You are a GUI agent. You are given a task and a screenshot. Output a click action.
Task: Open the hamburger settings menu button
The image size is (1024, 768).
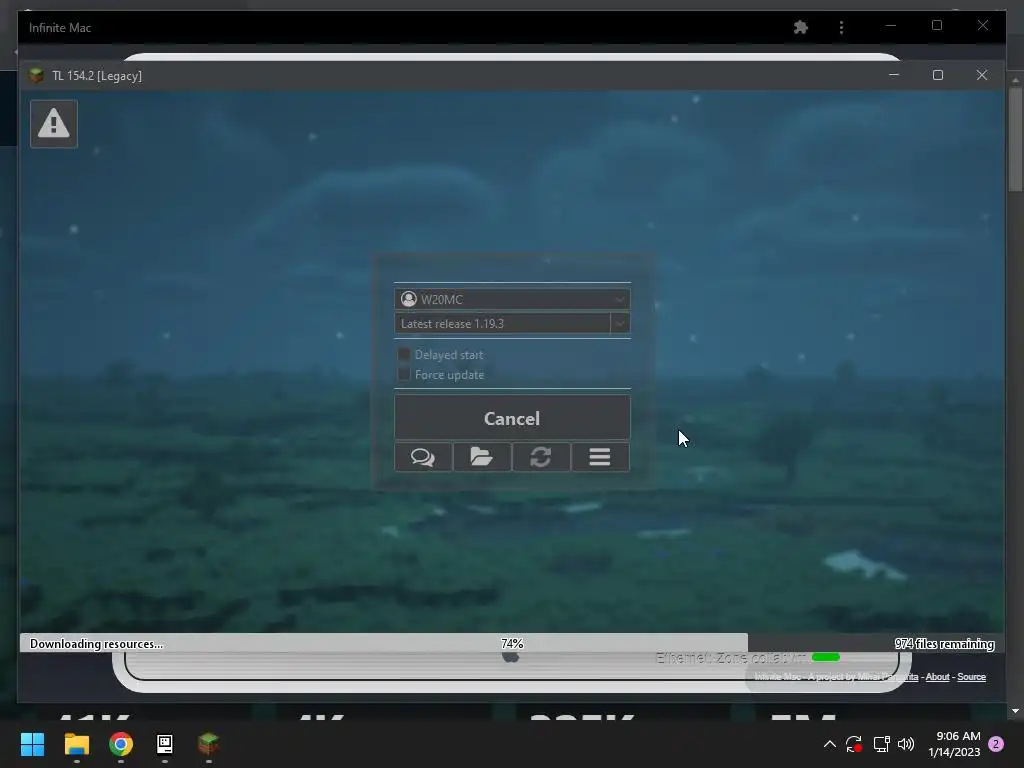tap(600, 456)
